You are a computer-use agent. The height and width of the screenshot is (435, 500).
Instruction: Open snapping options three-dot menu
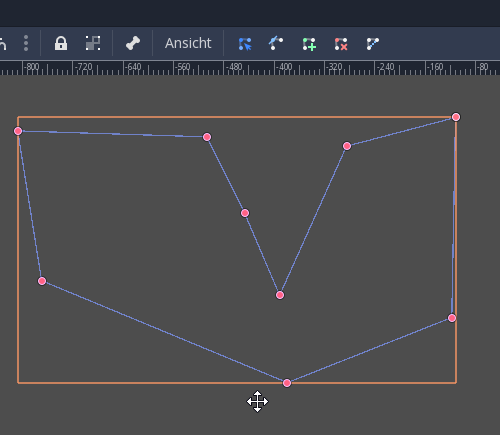(26, 43)
